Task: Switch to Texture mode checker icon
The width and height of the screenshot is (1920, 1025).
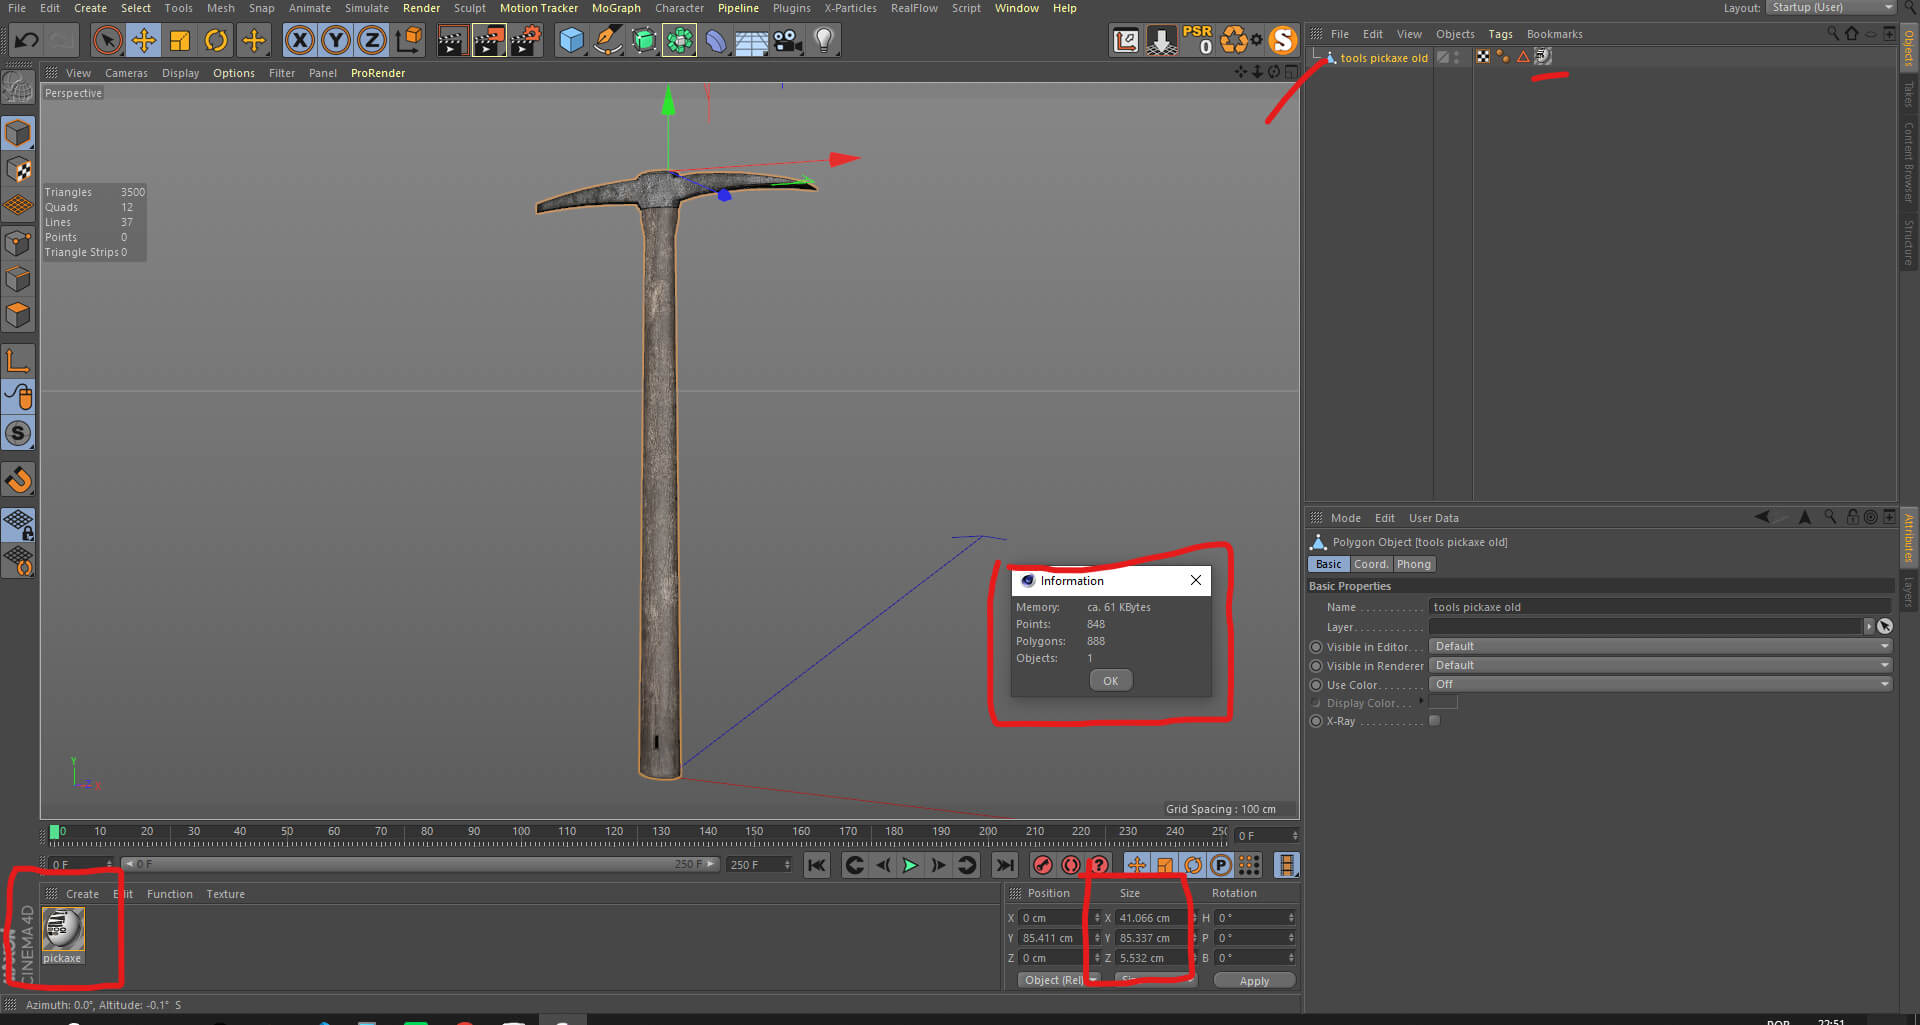Action: [x=18, y=169]
